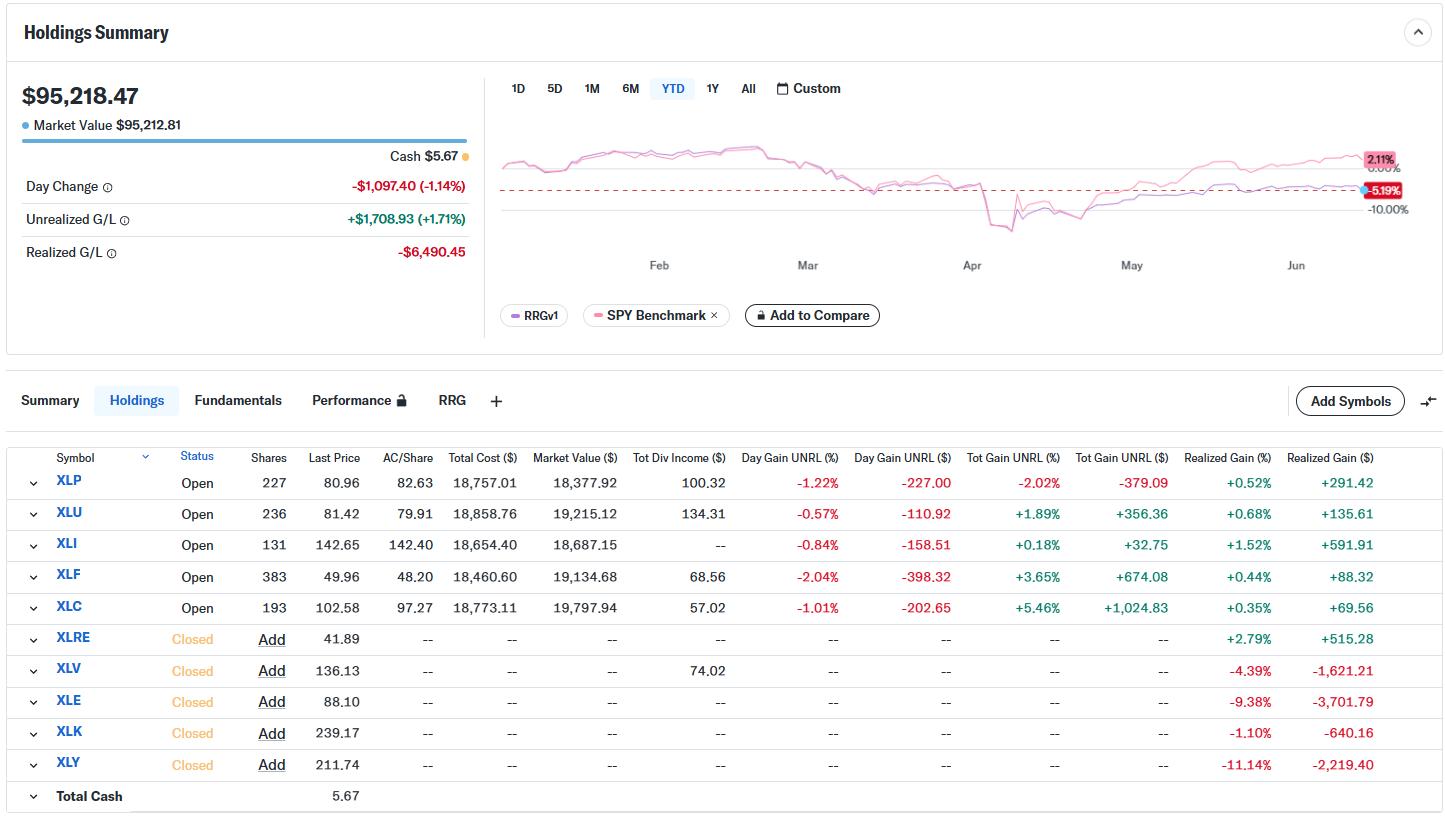Click the Day Change info icon

(108, 187)
